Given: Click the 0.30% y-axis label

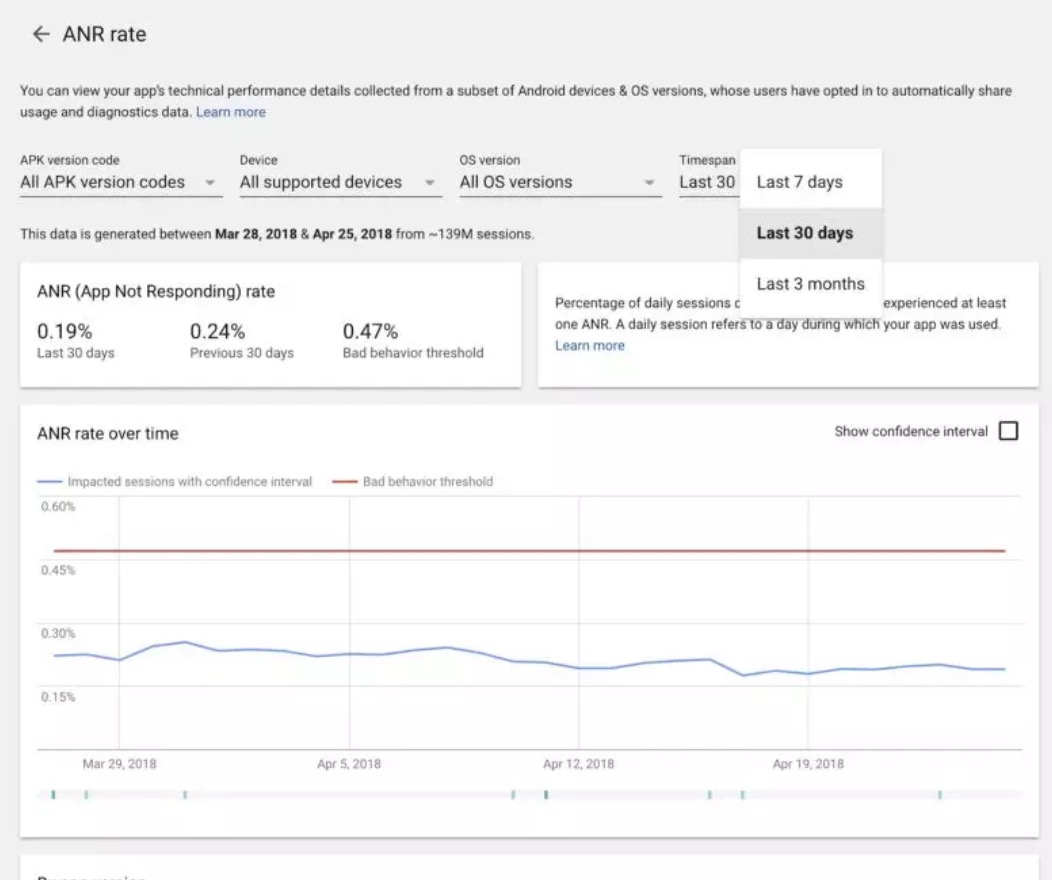Looking at the screenshot, I should (x=58, y=633).
